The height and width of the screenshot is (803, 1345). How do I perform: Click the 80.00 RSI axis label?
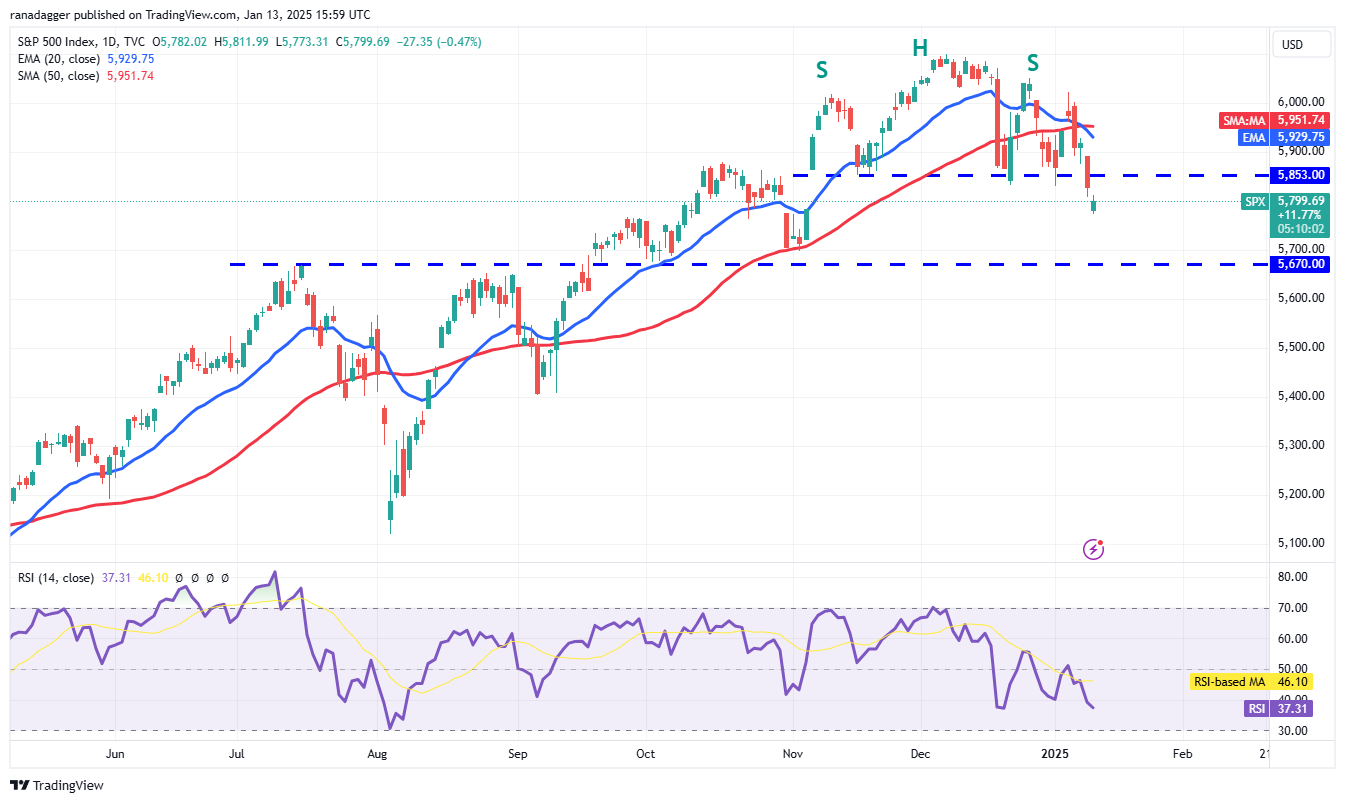(x=1292, y=577)
